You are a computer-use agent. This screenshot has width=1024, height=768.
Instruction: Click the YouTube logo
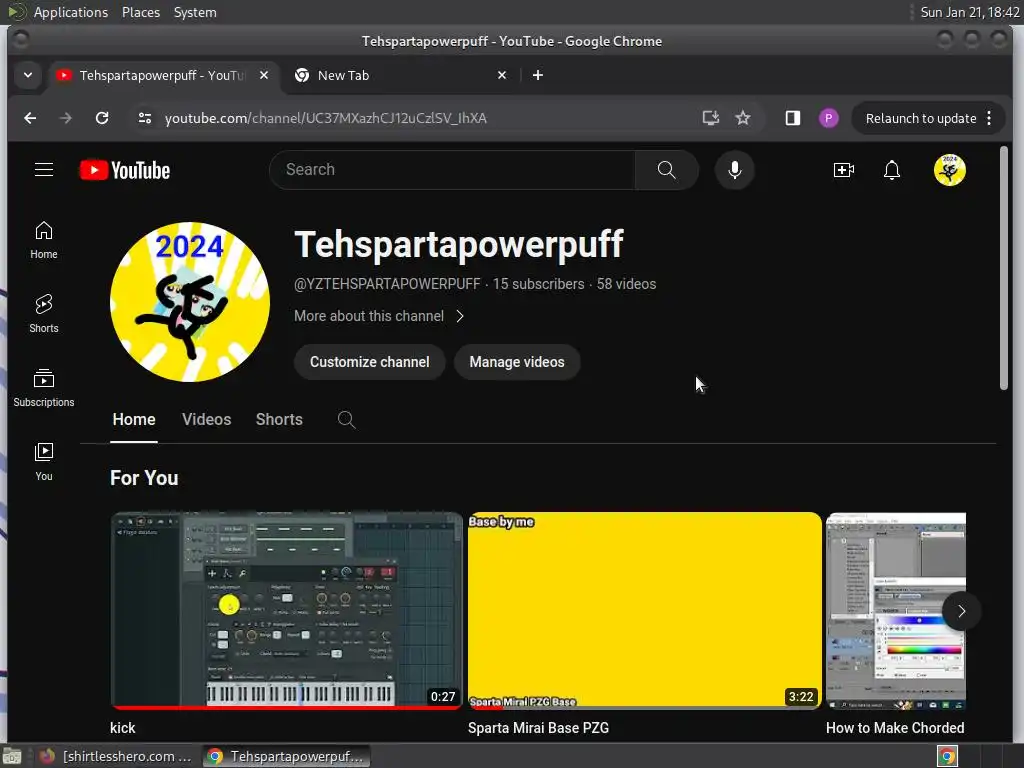(x=125, y=170)
